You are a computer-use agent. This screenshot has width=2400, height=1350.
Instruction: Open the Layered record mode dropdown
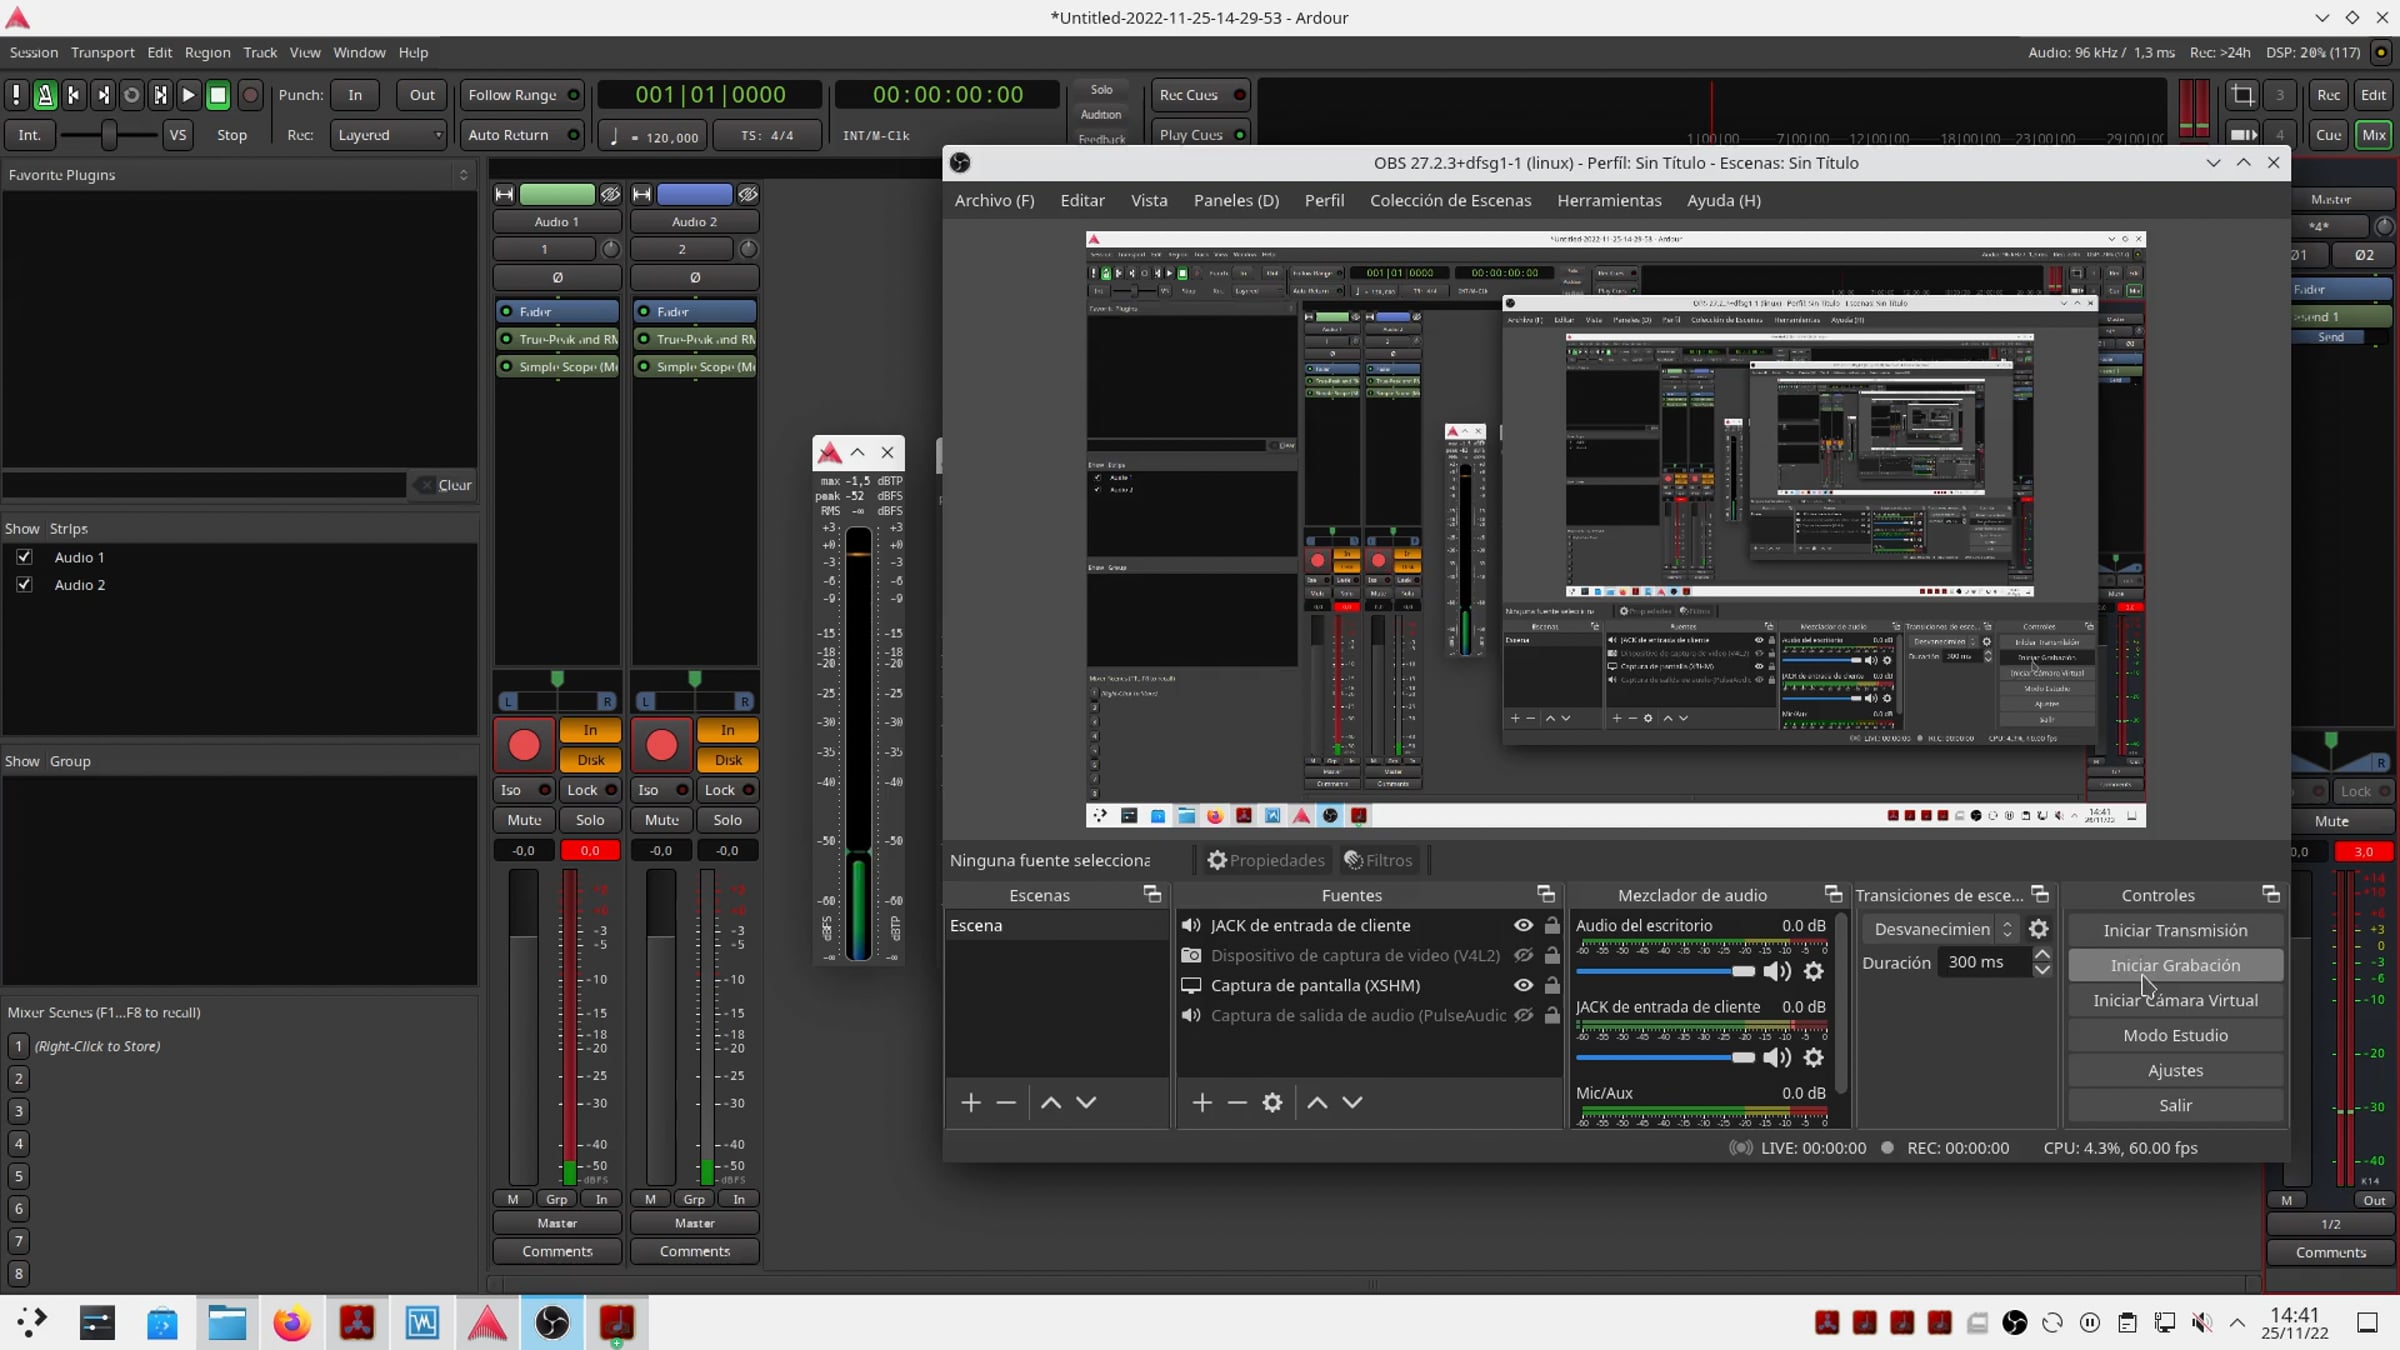click(388, 135)
